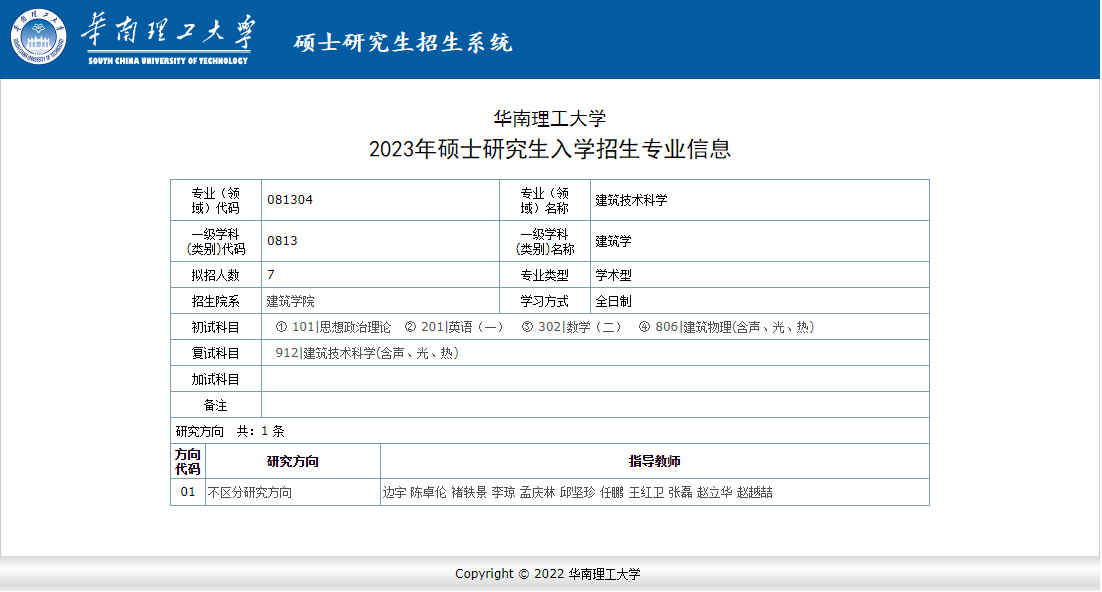Click the 研究方向 column header
This screenshot has height=592, width=1102.
(292, 461)
